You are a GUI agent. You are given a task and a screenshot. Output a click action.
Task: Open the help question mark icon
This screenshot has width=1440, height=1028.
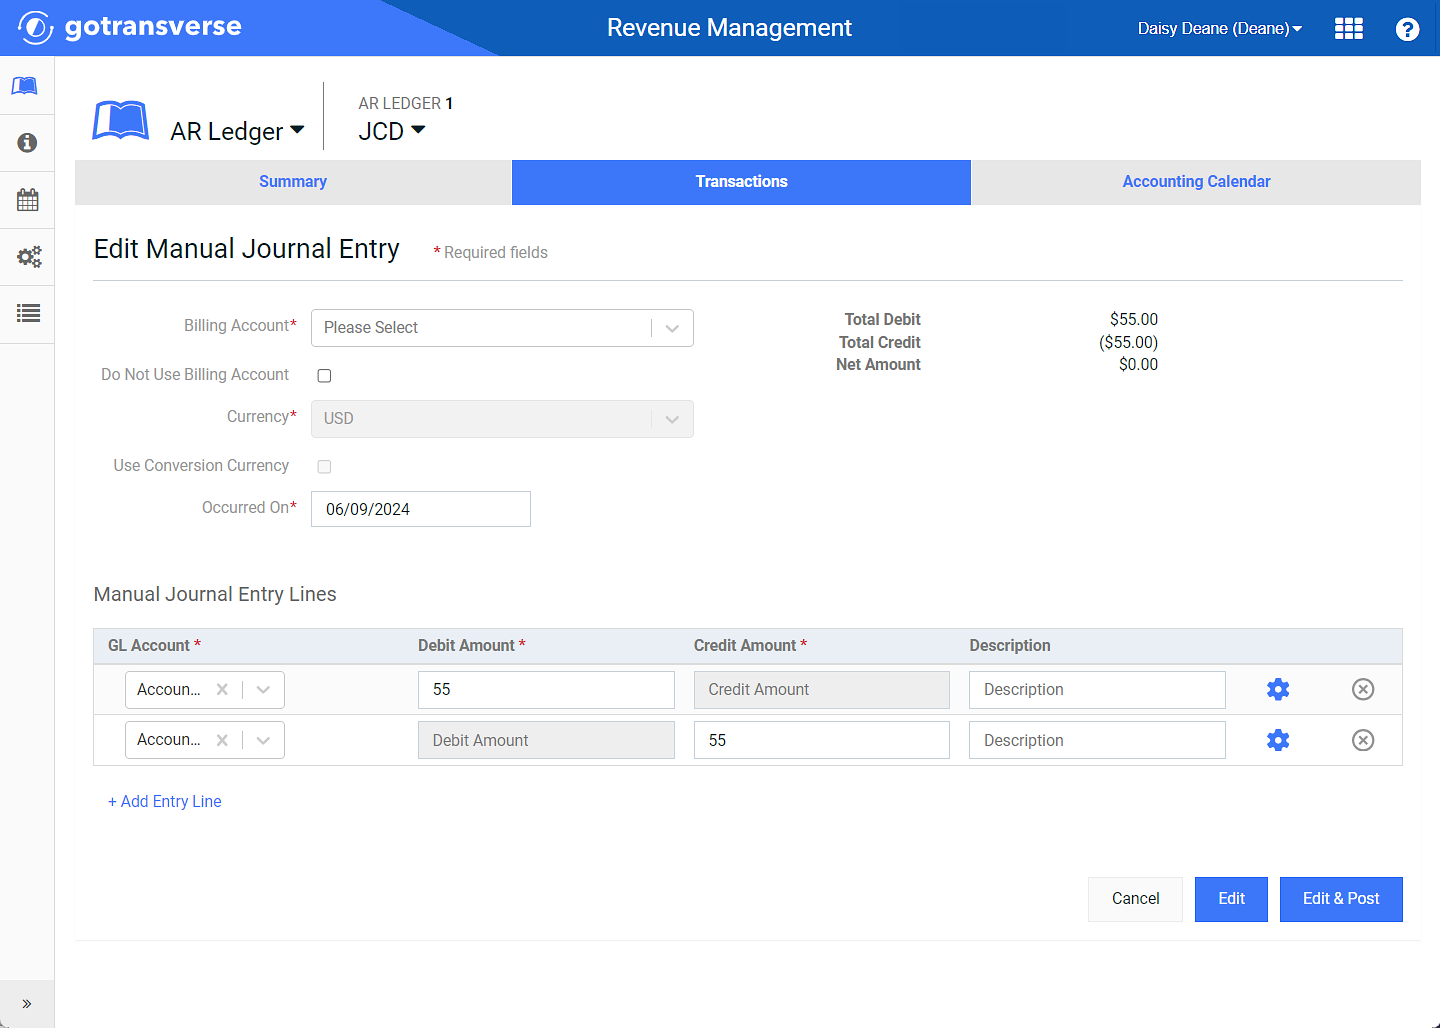[1407, 29]
